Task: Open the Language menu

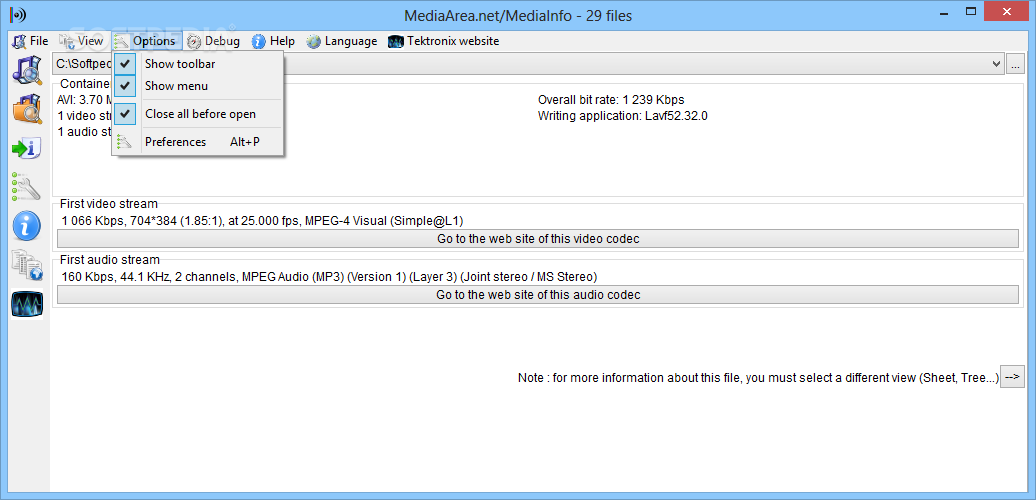Action: coord(342,41)
